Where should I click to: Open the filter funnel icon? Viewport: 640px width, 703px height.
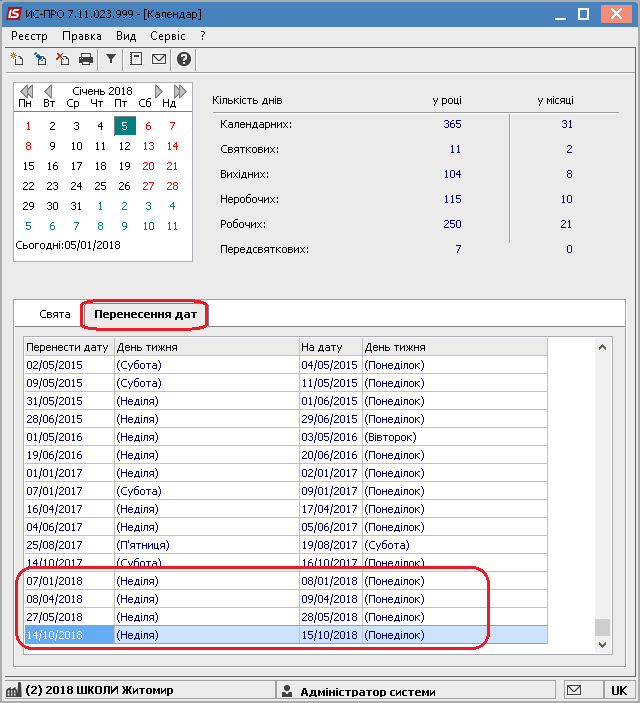click(111, 59)
